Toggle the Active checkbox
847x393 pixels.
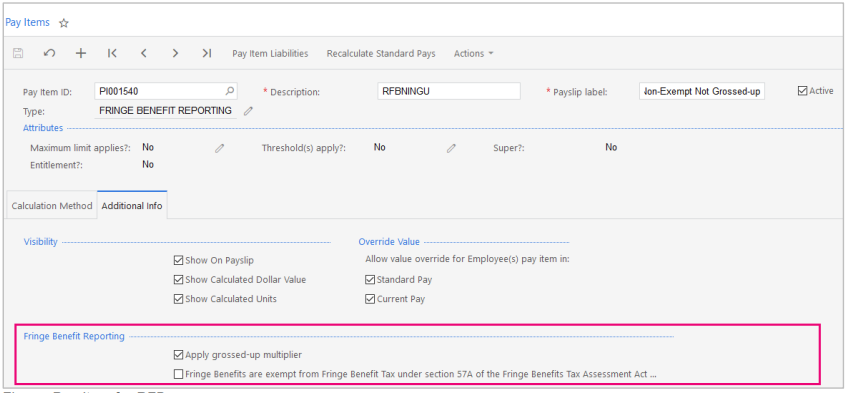[802, 91]
